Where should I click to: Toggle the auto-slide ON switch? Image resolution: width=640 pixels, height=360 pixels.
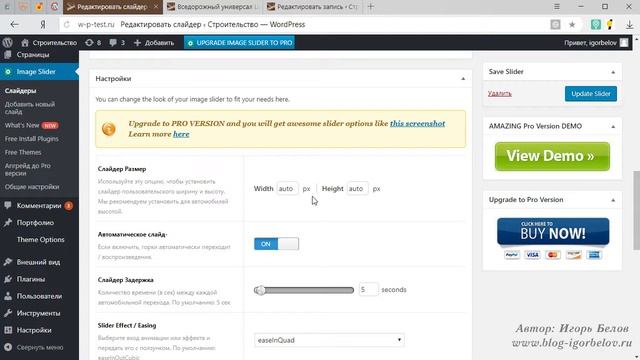click(x=276, y=244)
